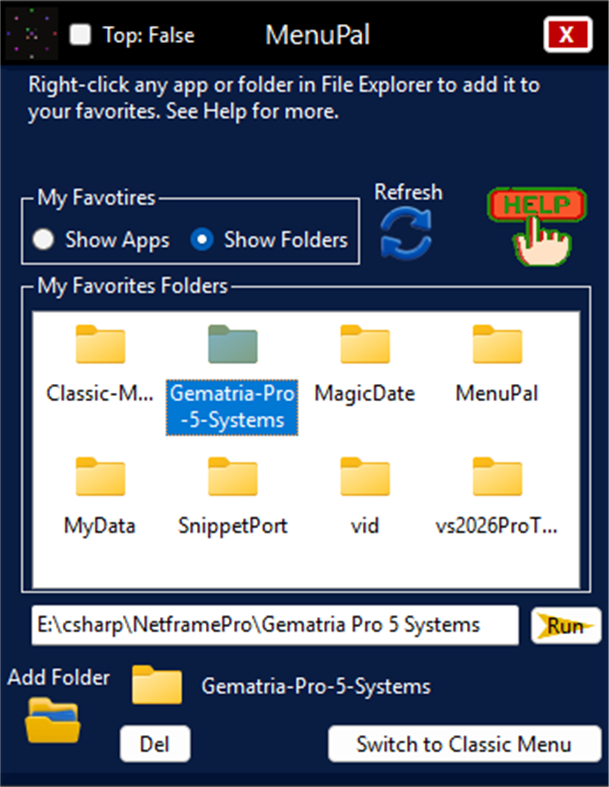Screen dimensions: 609x787
Task: Select the MyData folder icon
Action: (100, 477)
